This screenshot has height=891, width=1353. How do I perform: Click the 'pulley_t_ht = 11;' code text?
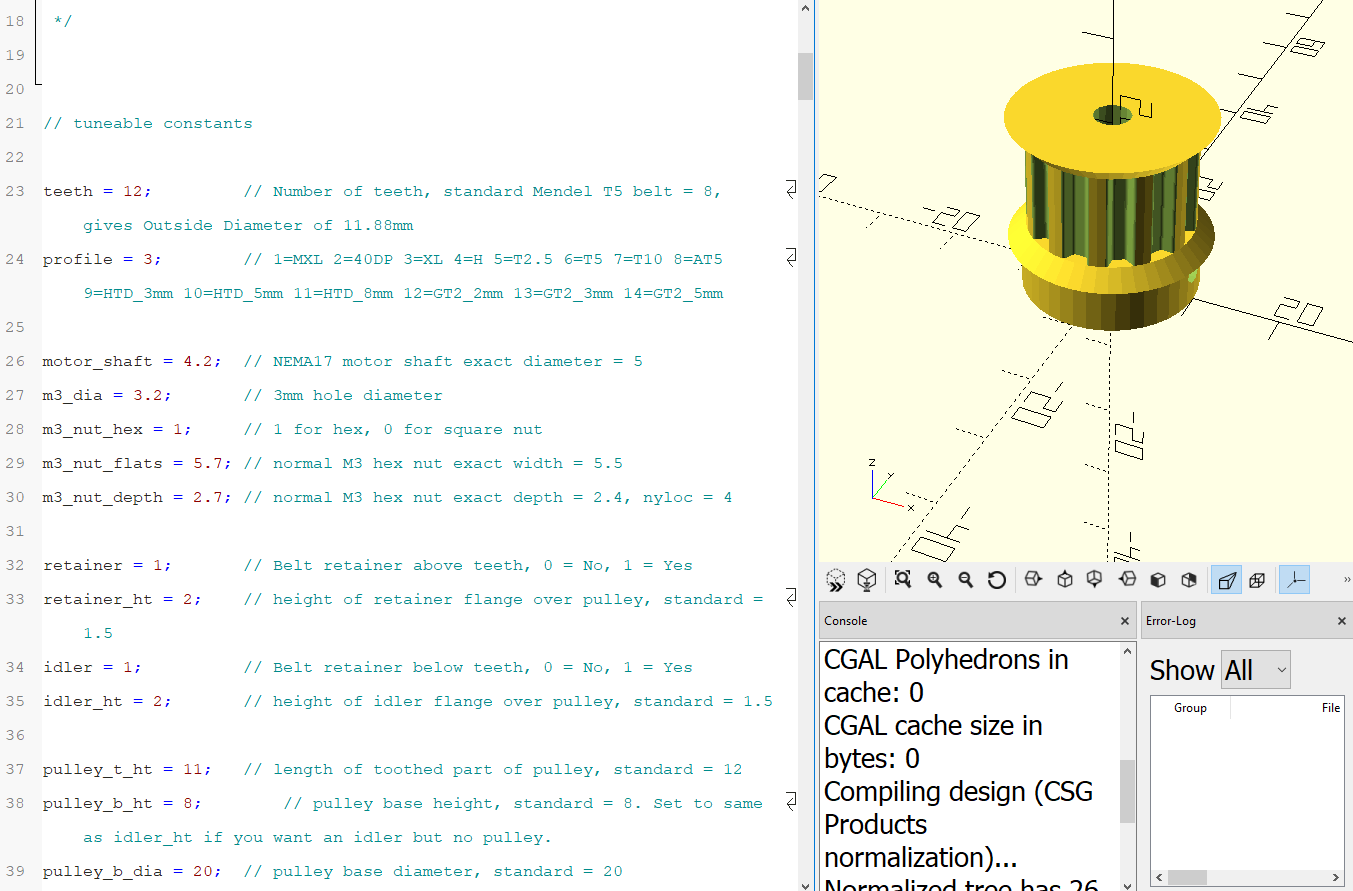[127, 769]
